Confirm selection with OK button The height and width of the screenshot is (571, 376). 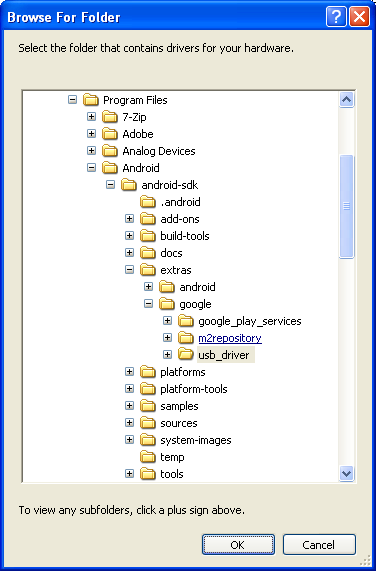238,545
